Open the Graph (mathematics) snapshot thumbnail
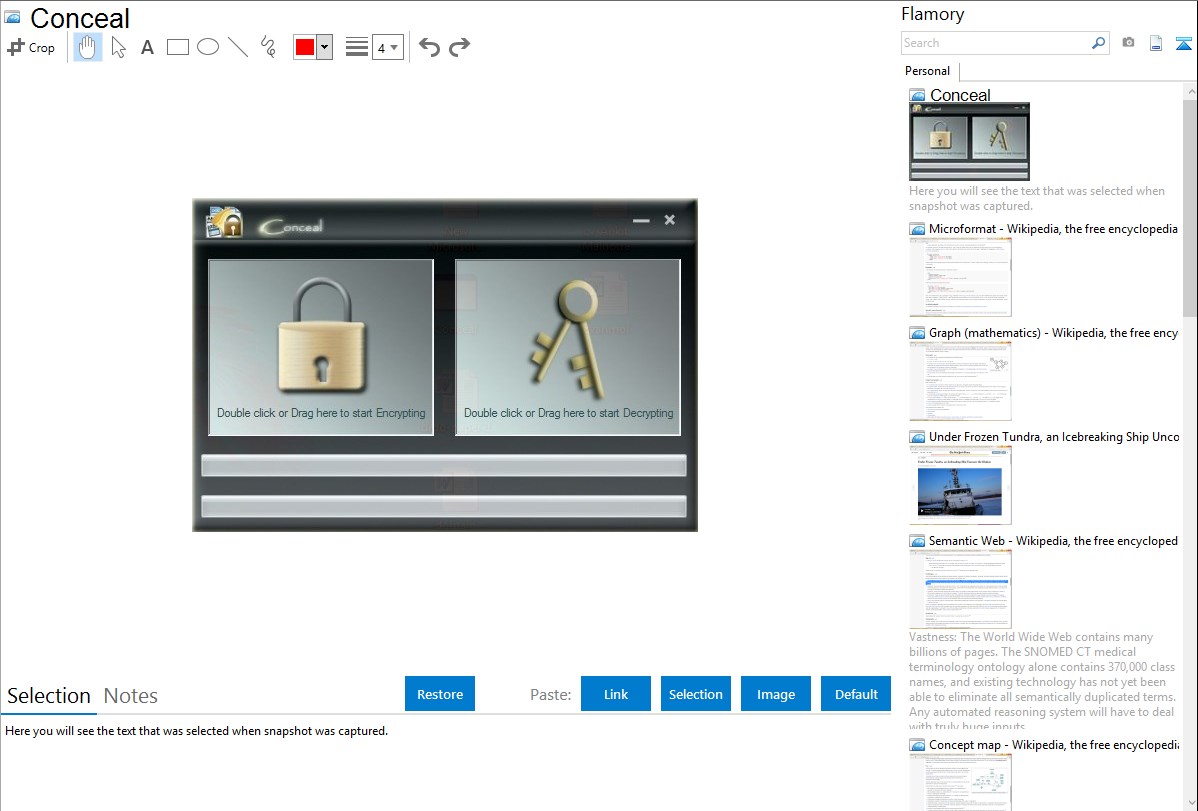Viewport: 1198px width, 811px height. [960, 381]
